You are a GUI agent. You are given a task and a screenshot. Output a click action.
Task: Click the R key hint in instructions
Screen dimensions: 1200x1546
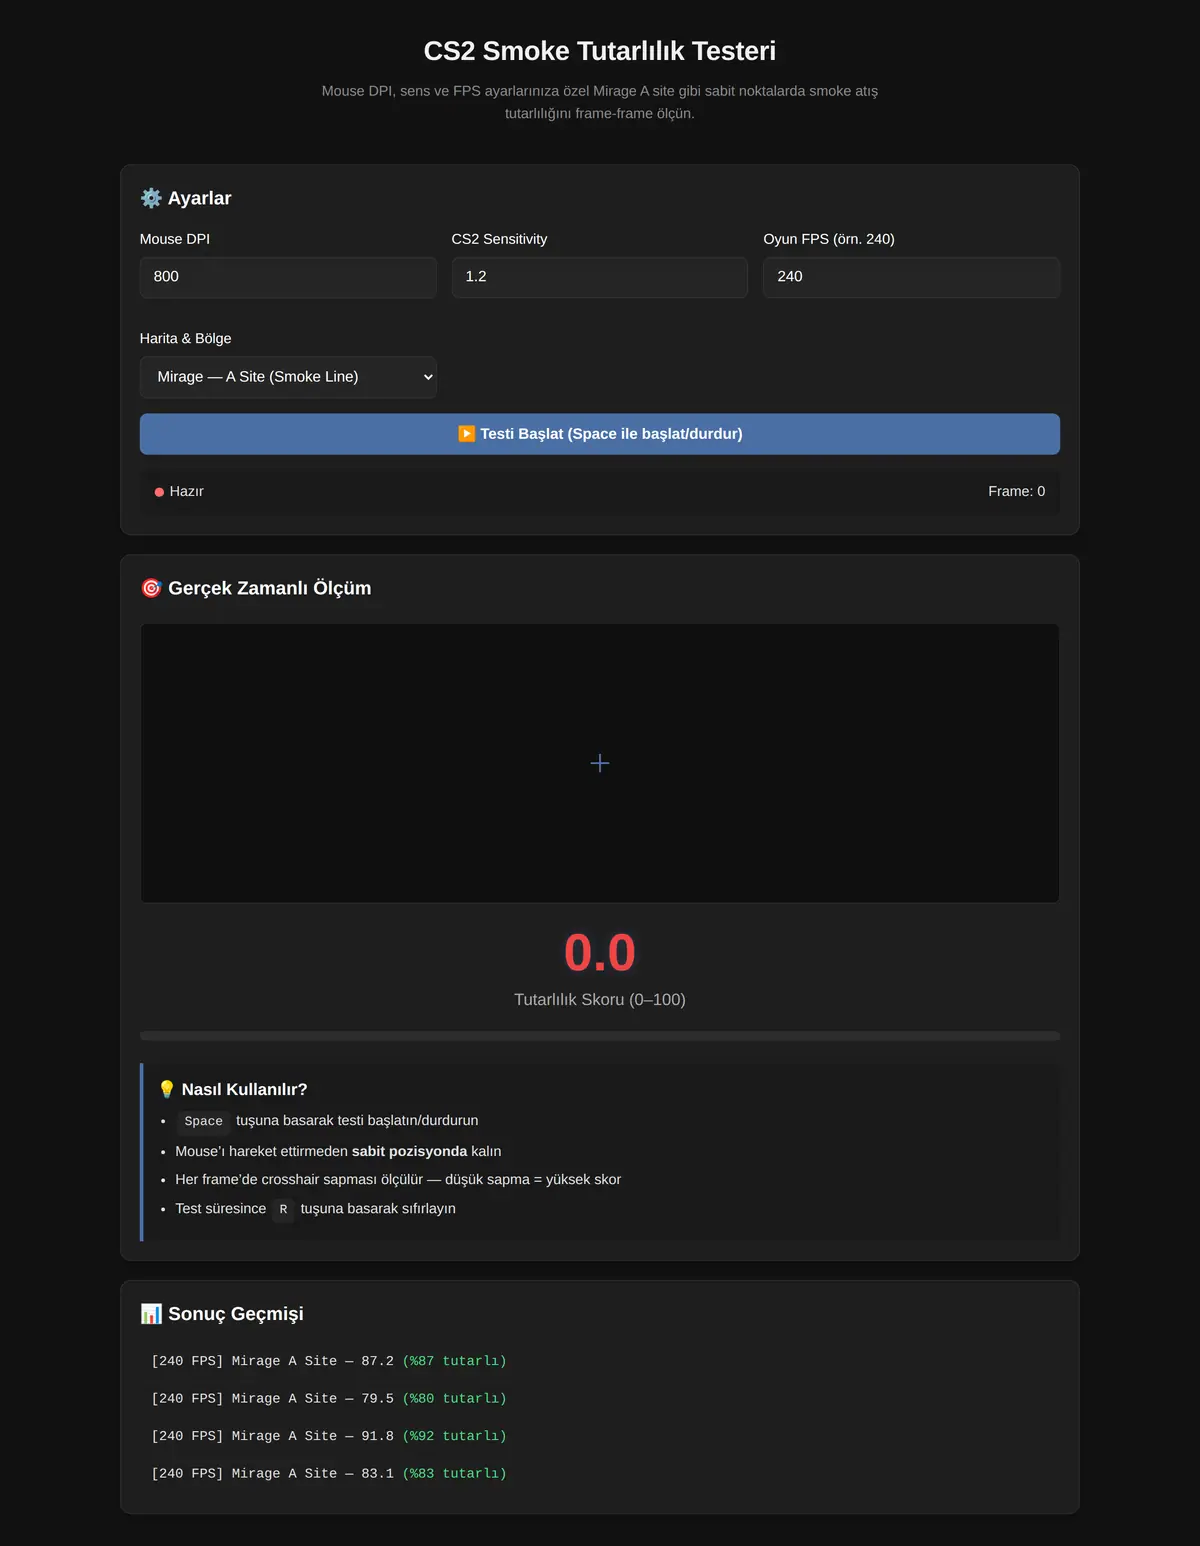[x=283, y=1209]
